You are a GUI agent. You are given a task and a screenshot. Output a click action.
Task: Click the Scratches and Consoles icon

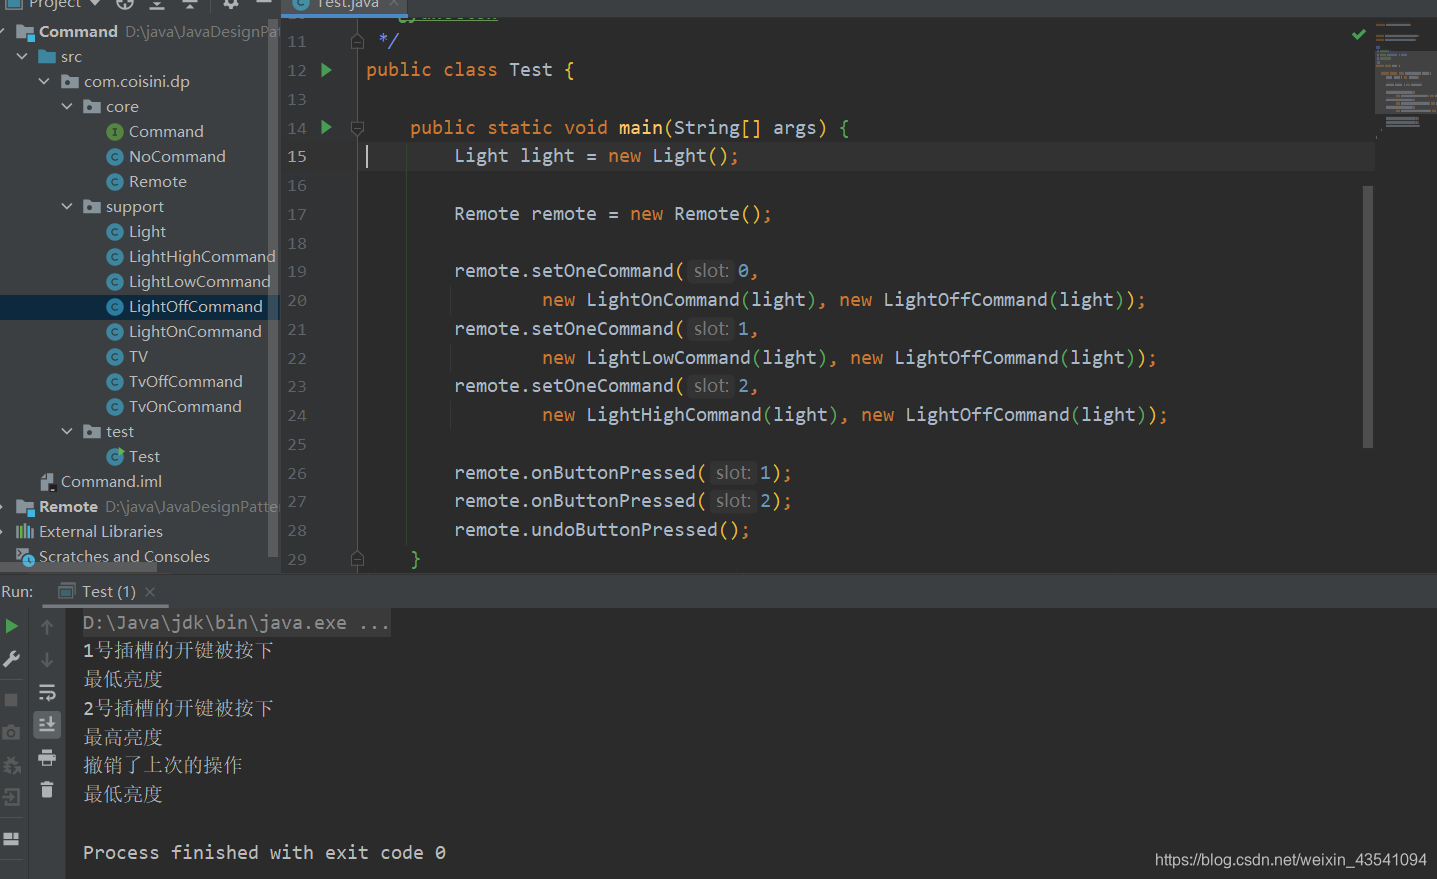pyautogui.click(x=25, y=556)
